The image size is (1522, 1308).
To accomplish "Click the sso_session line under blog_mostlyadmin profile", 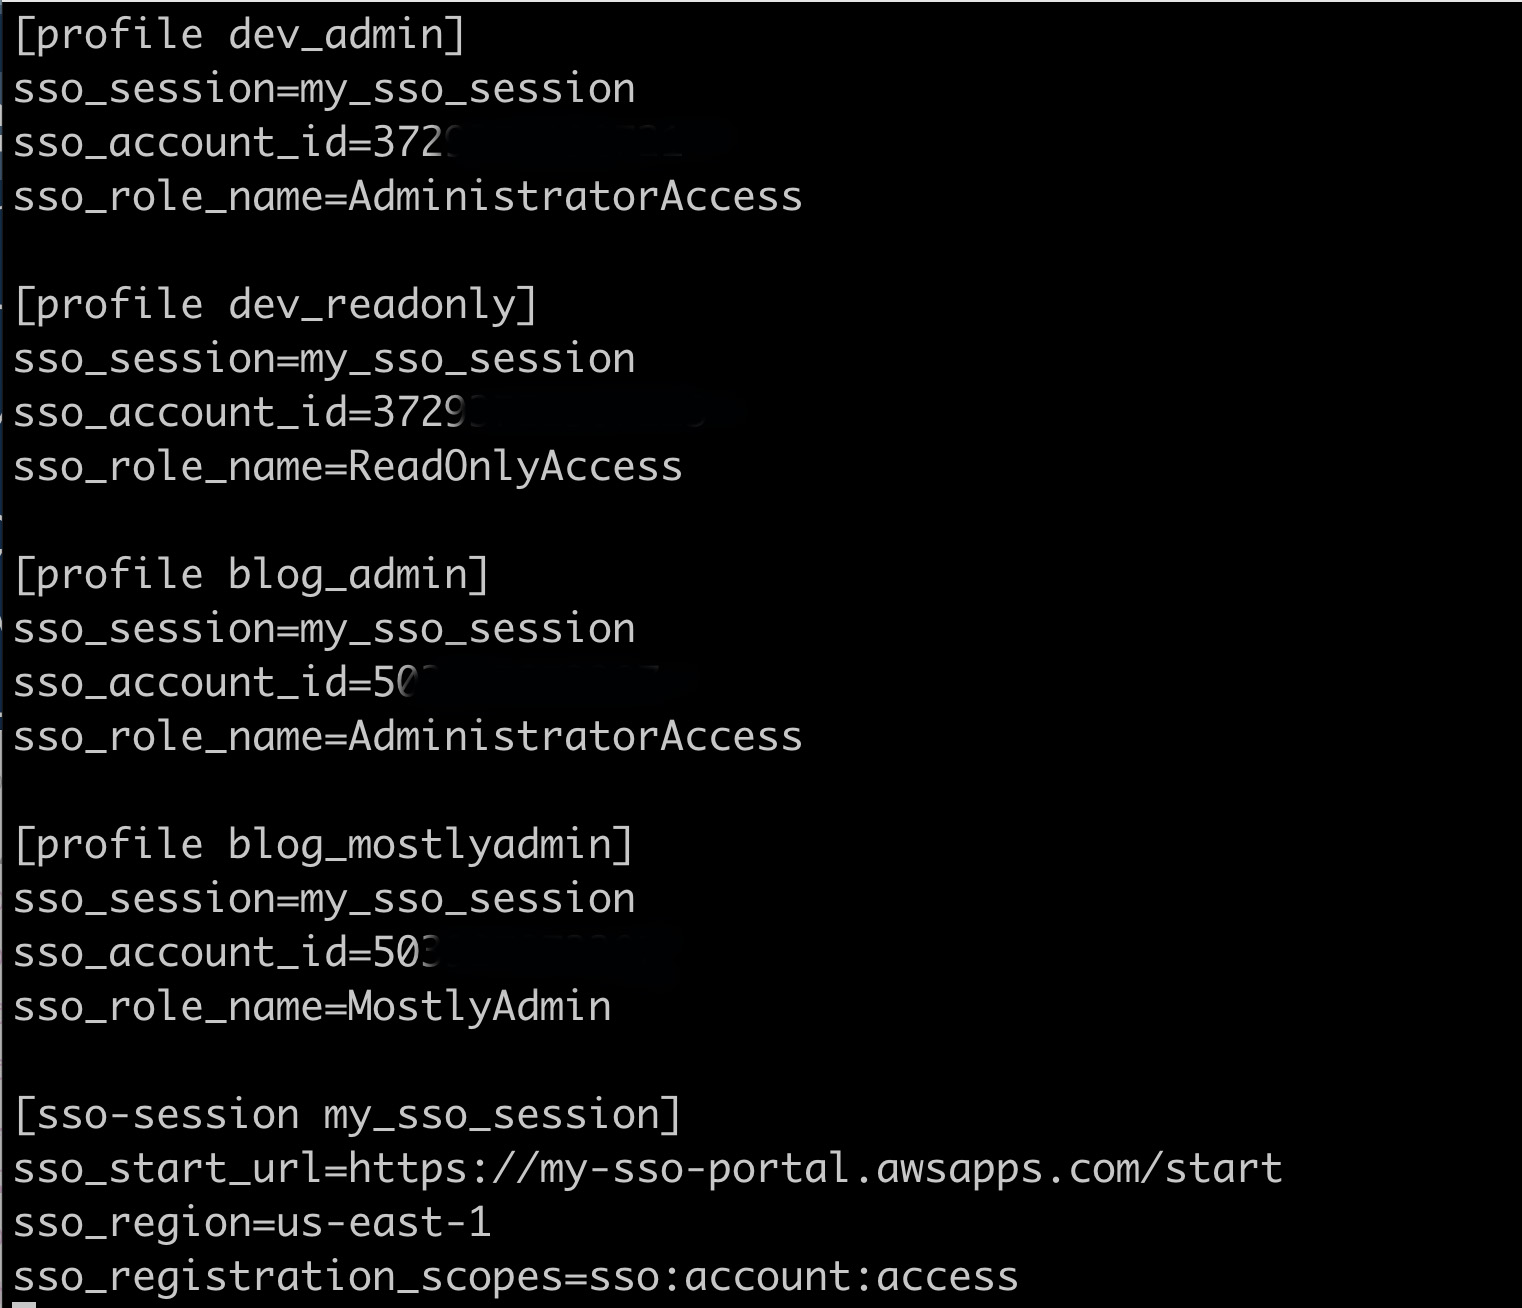I will point(324,899).
